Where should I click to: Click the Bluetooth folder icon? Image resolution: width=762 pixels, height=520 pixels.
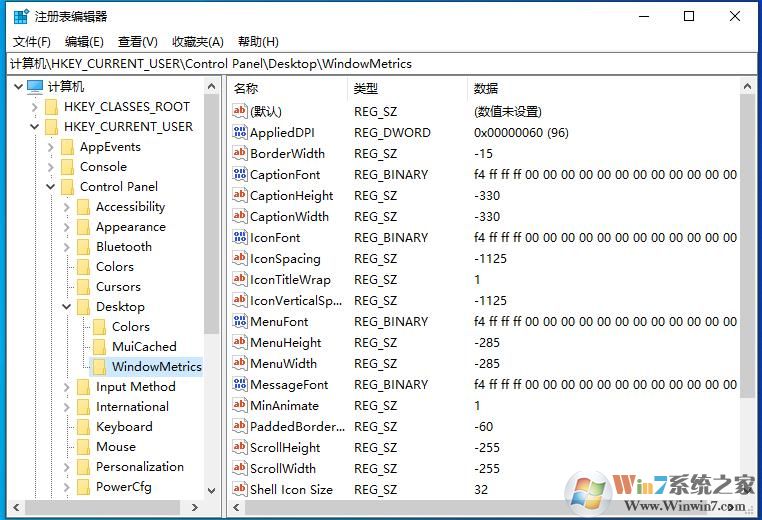click(x=83, y=247)
